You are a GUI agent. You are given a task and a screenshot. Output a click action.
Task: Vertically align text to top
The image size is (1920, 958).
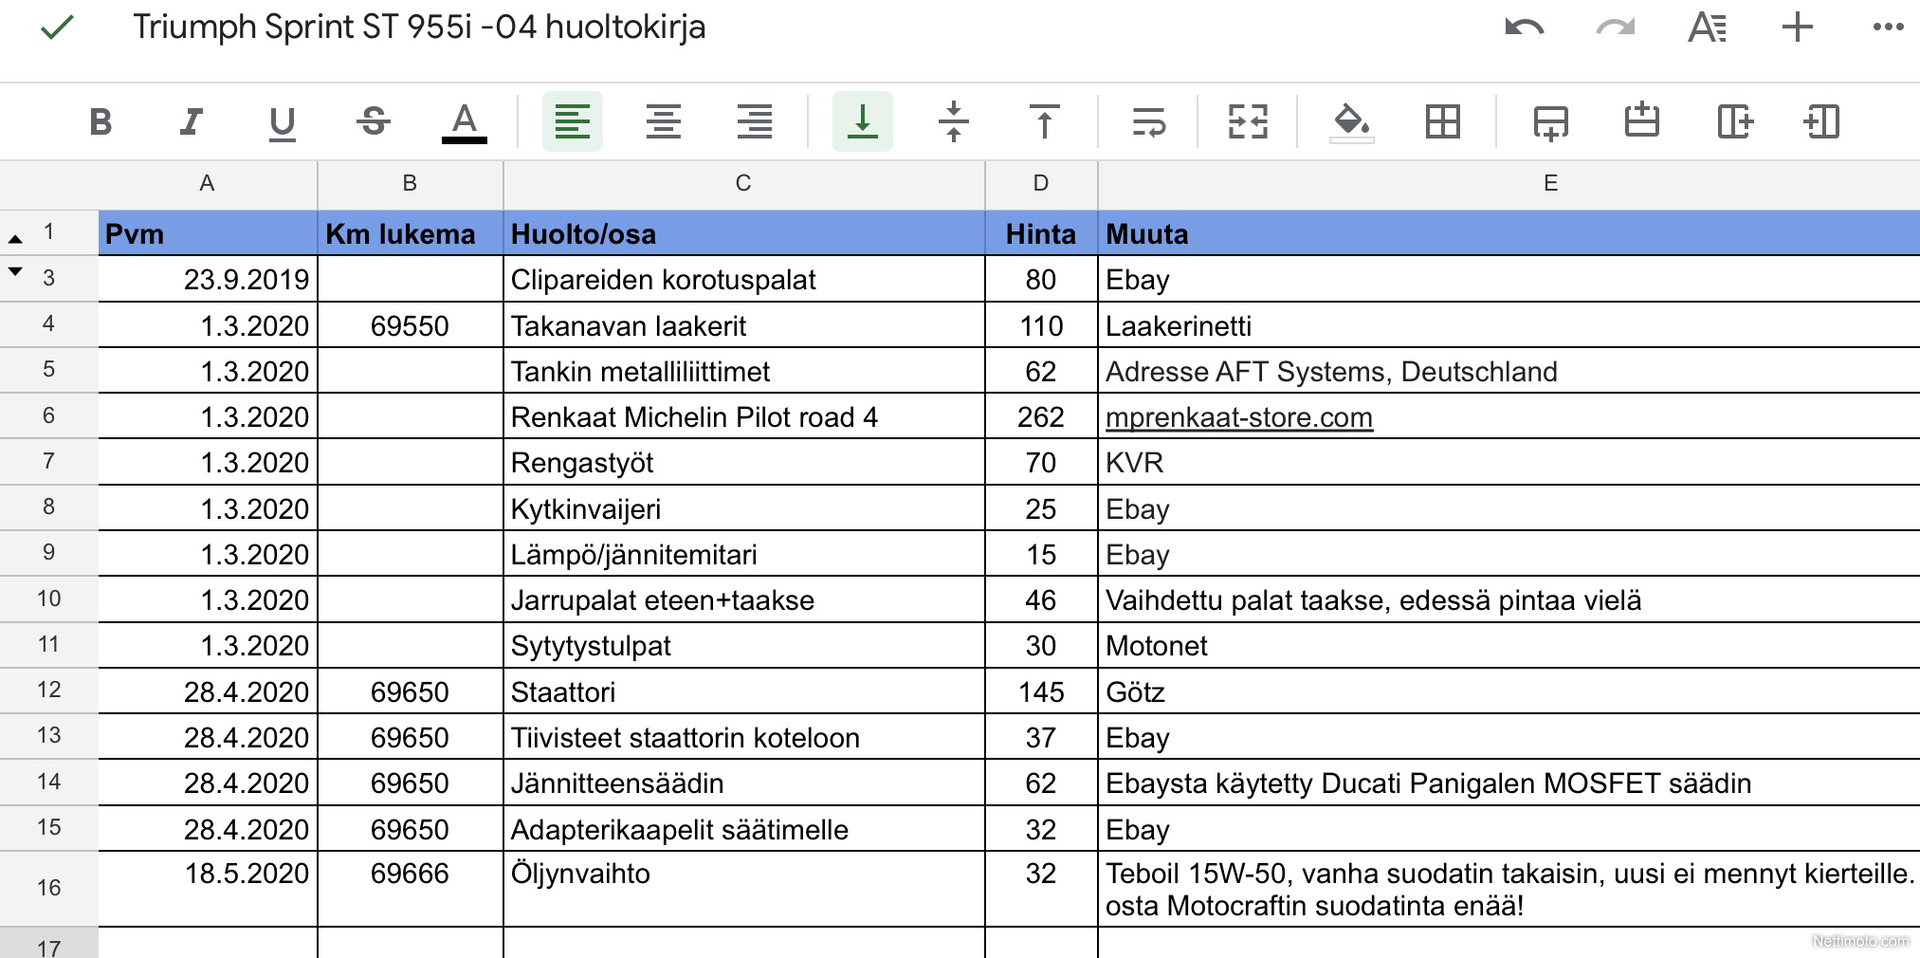coord(1044,122)
